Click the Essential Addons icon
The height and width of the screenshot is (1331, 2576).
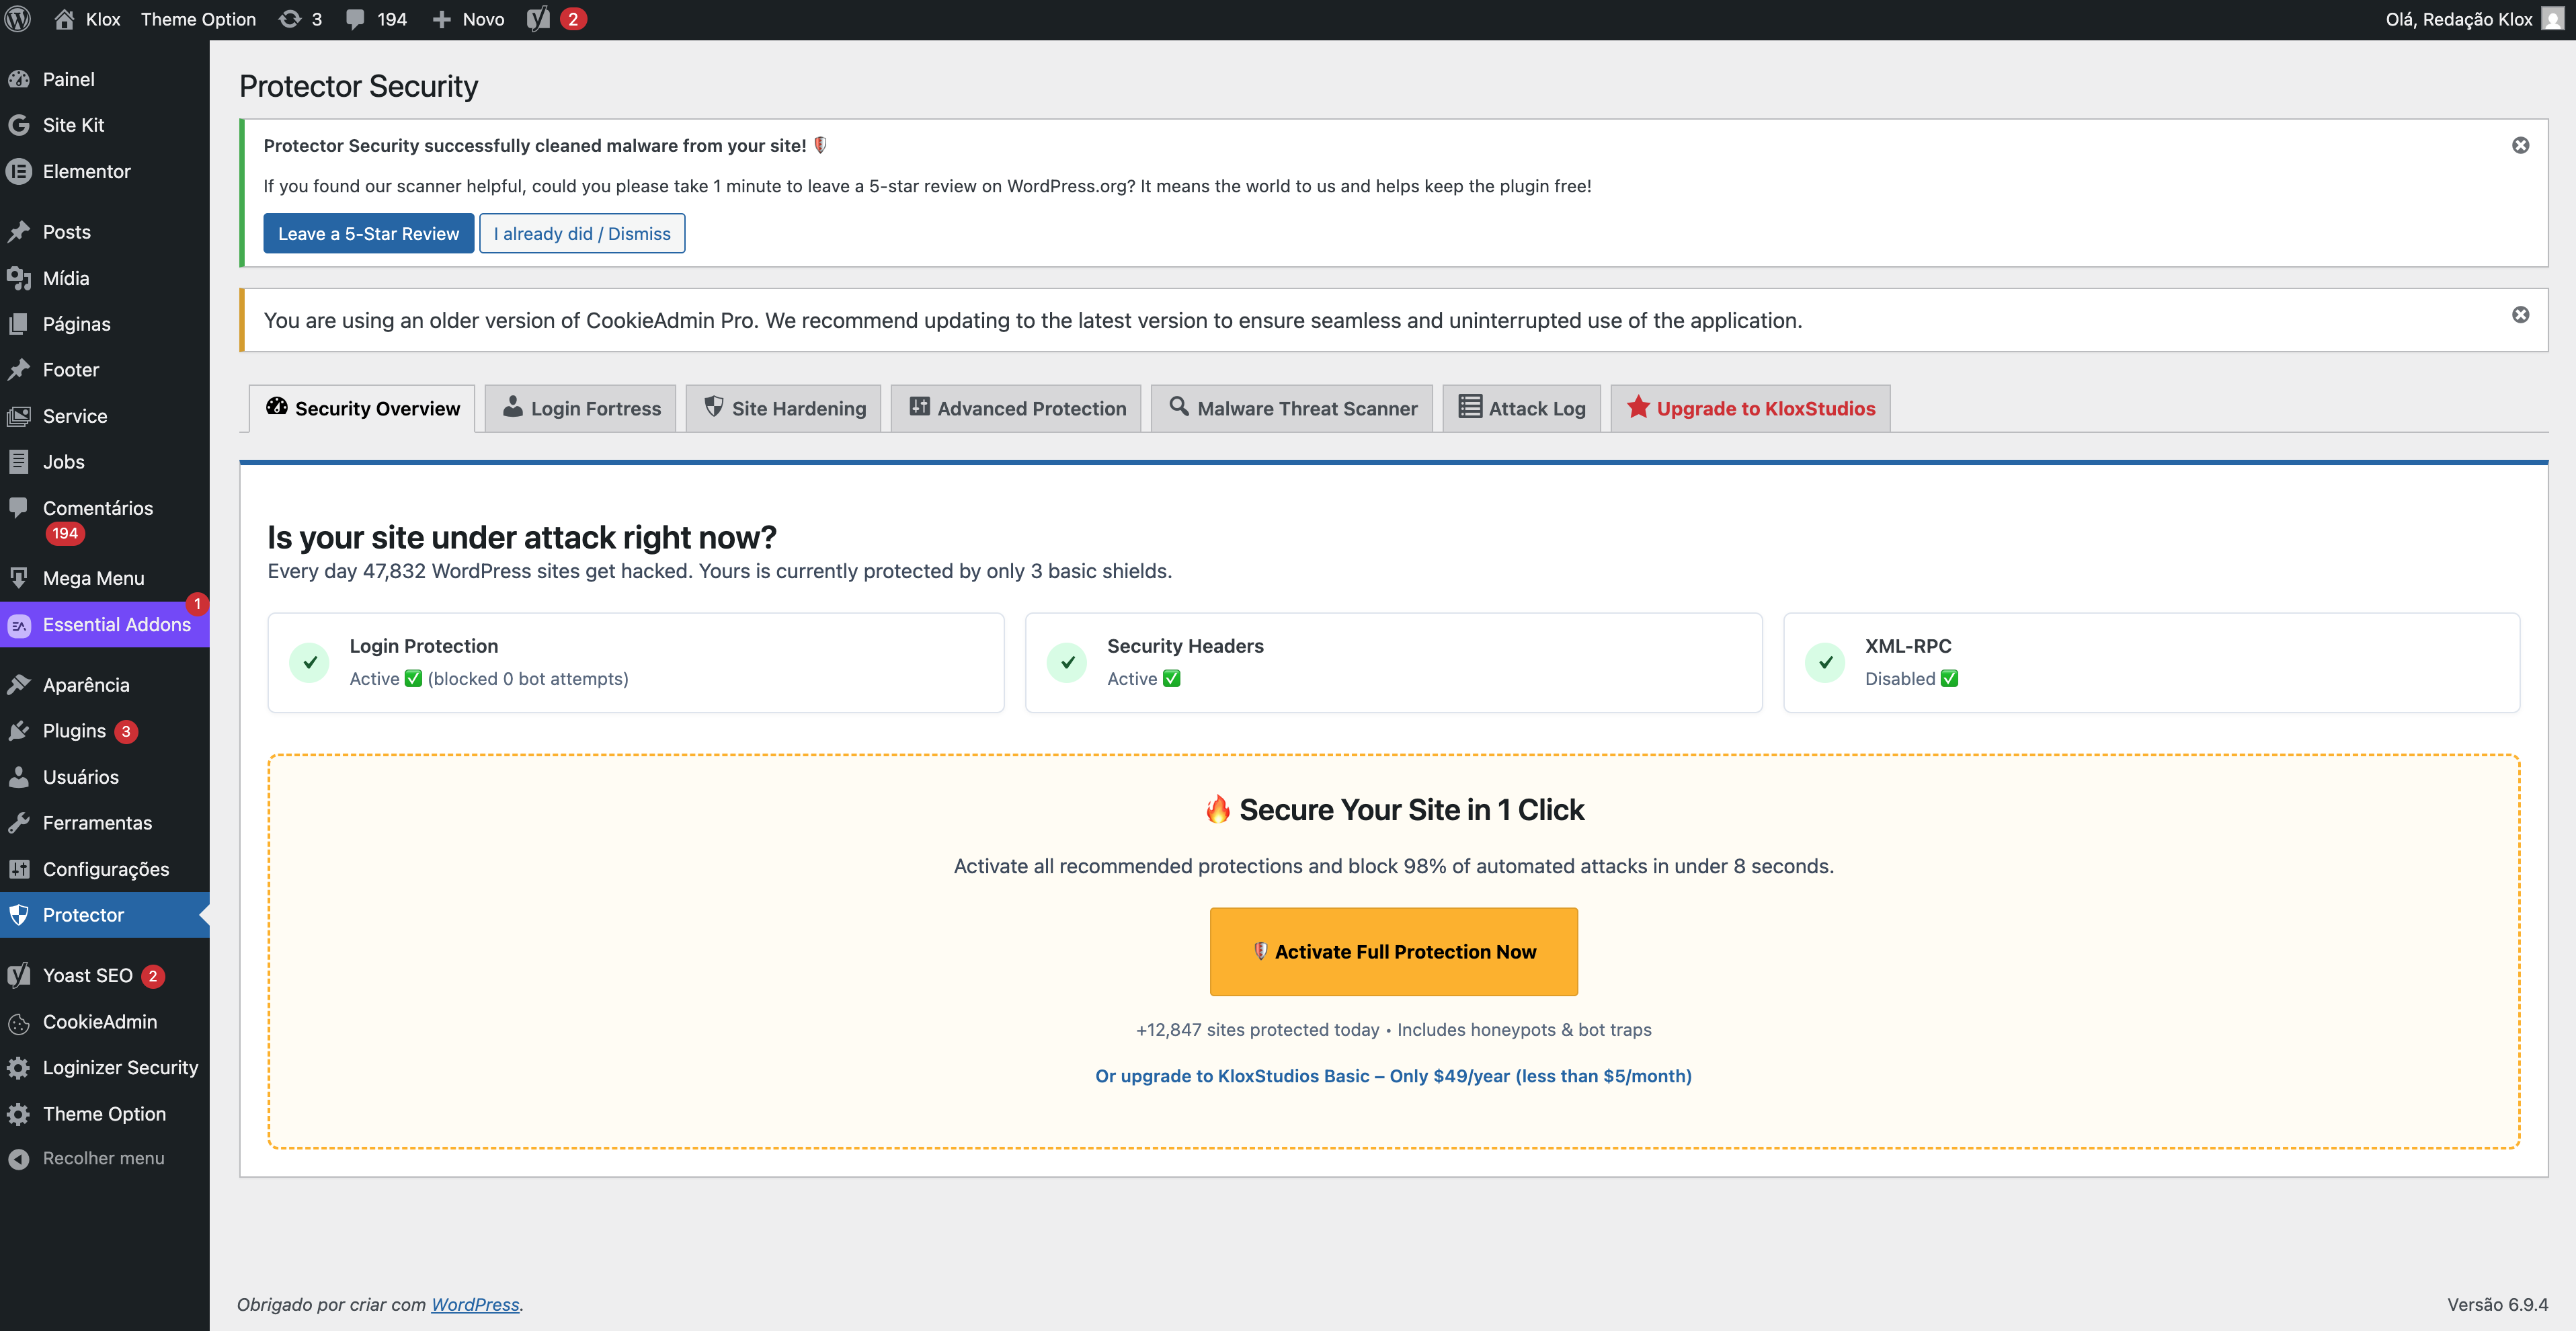click(x=19, y=625)
